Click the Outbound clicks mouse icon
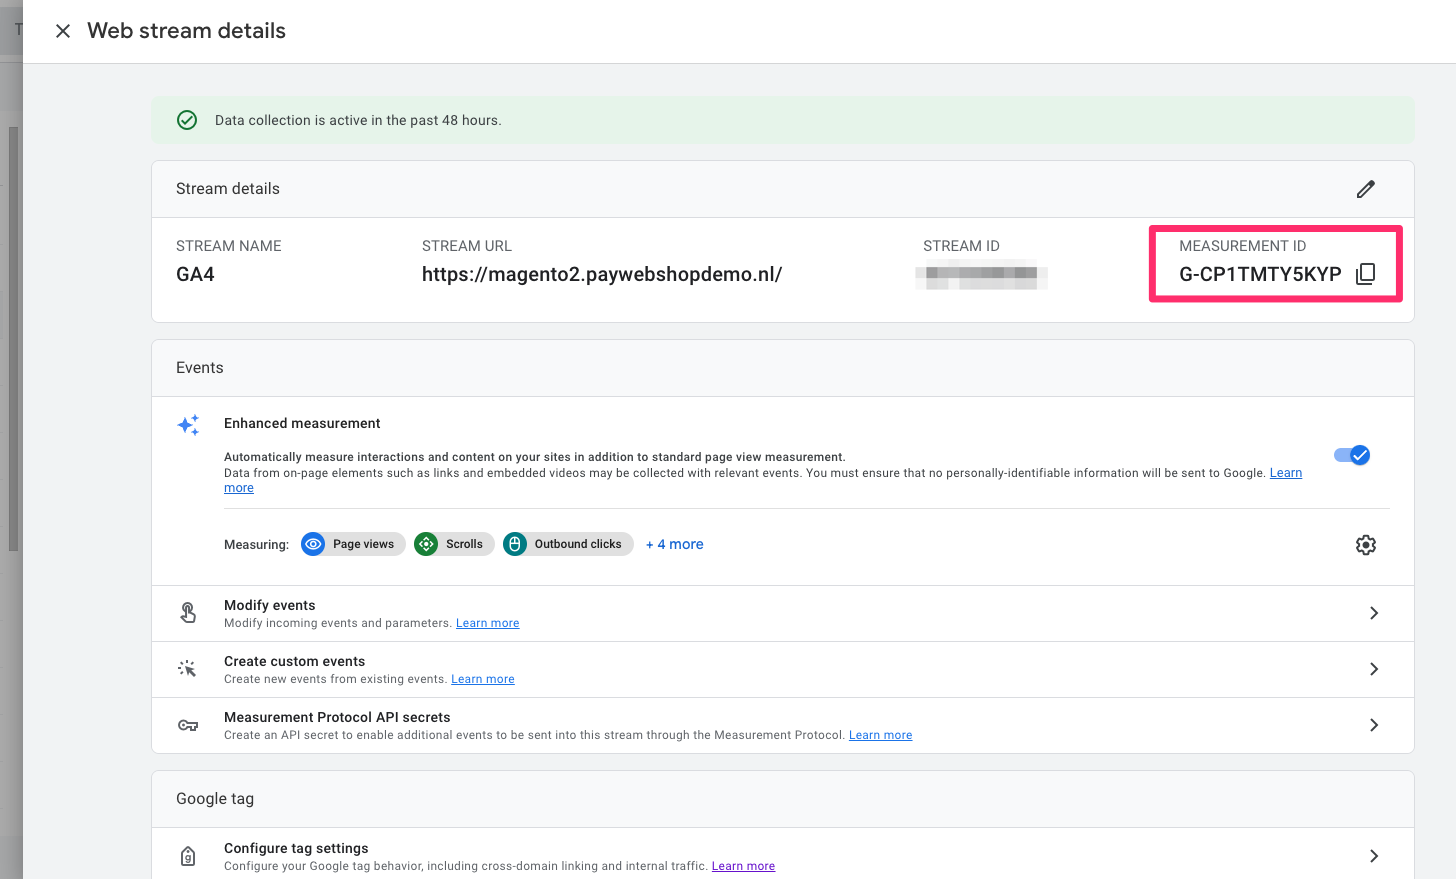This screenshot has width=1456, height=879. 515,544
